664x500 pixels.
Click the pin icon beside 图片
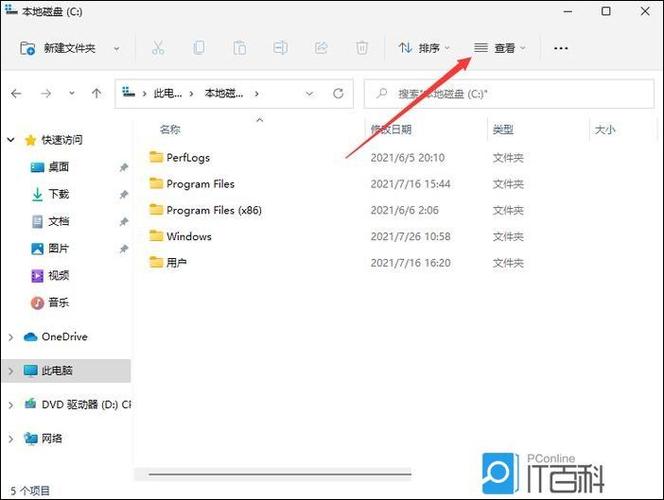point(124,249)
